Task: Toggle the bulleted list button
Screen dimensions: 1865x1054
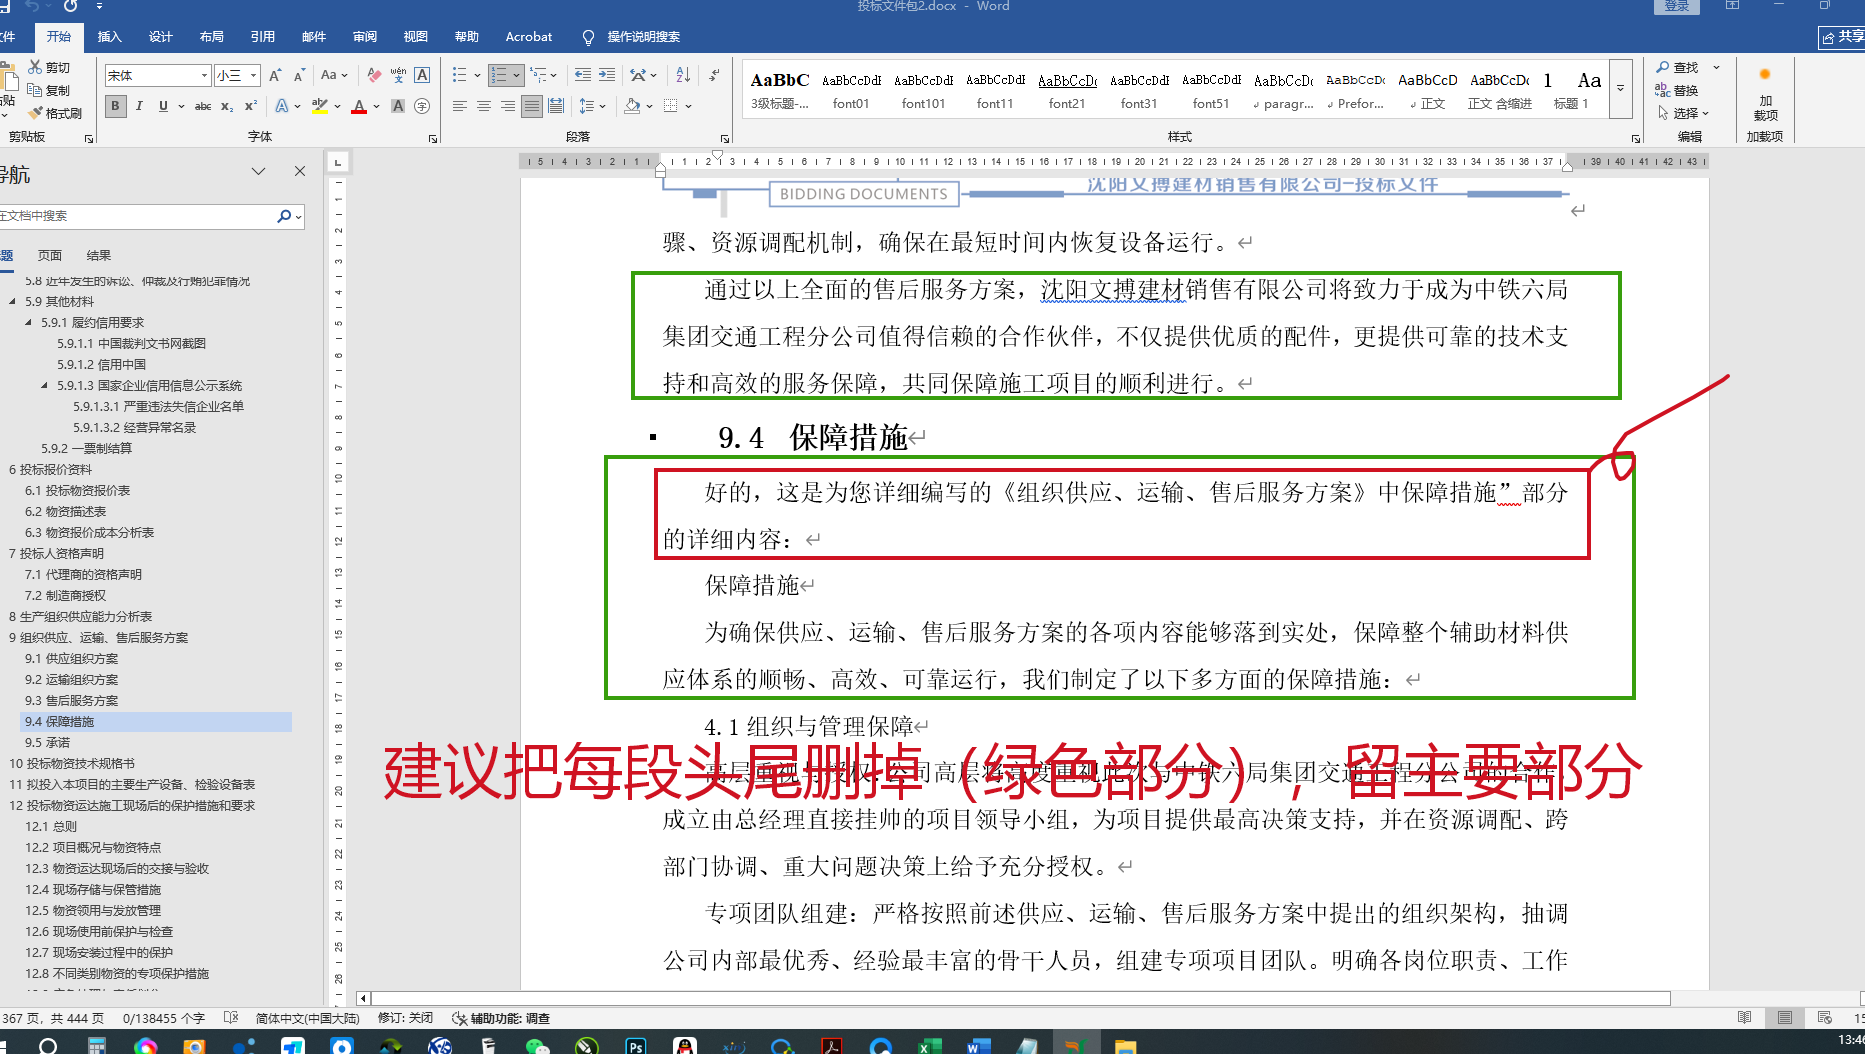Action: (x=459, y=75)
